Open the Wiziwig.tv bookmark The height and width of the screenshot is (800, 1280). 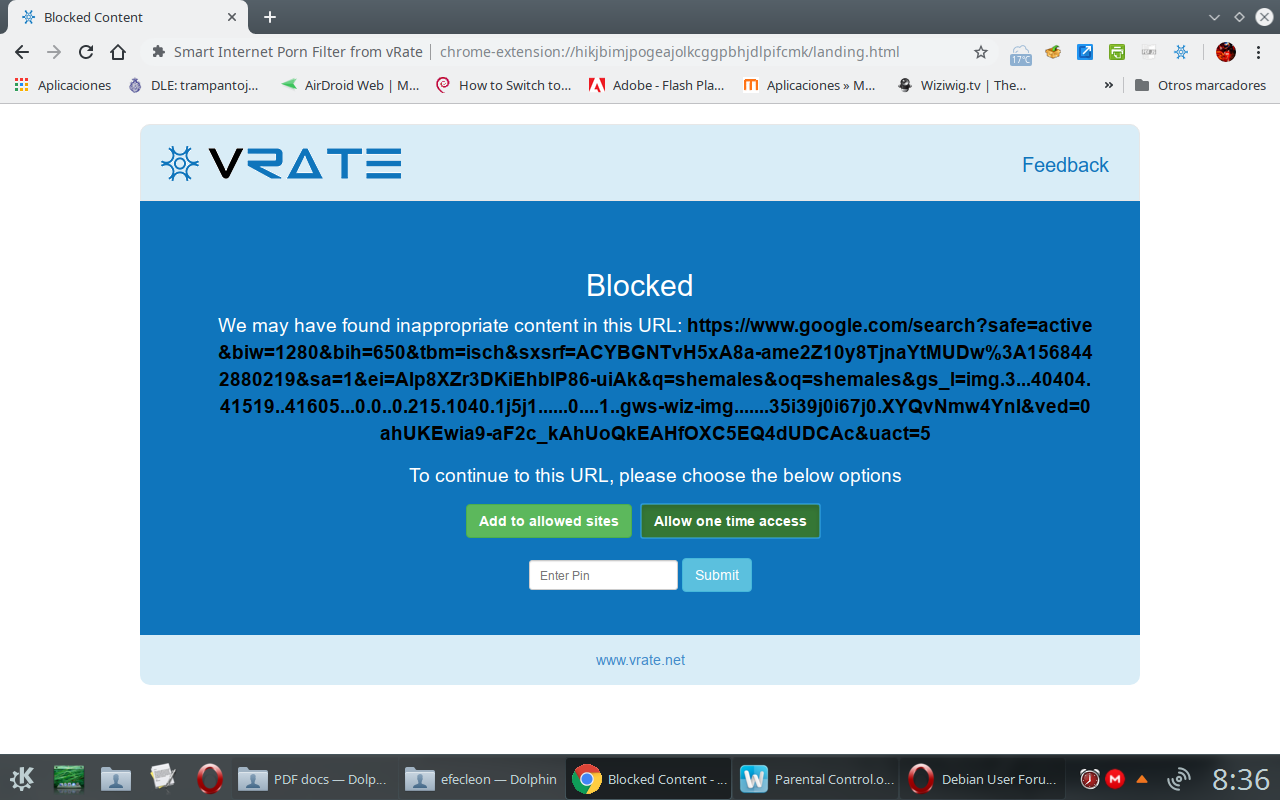(x=963, y=85)
